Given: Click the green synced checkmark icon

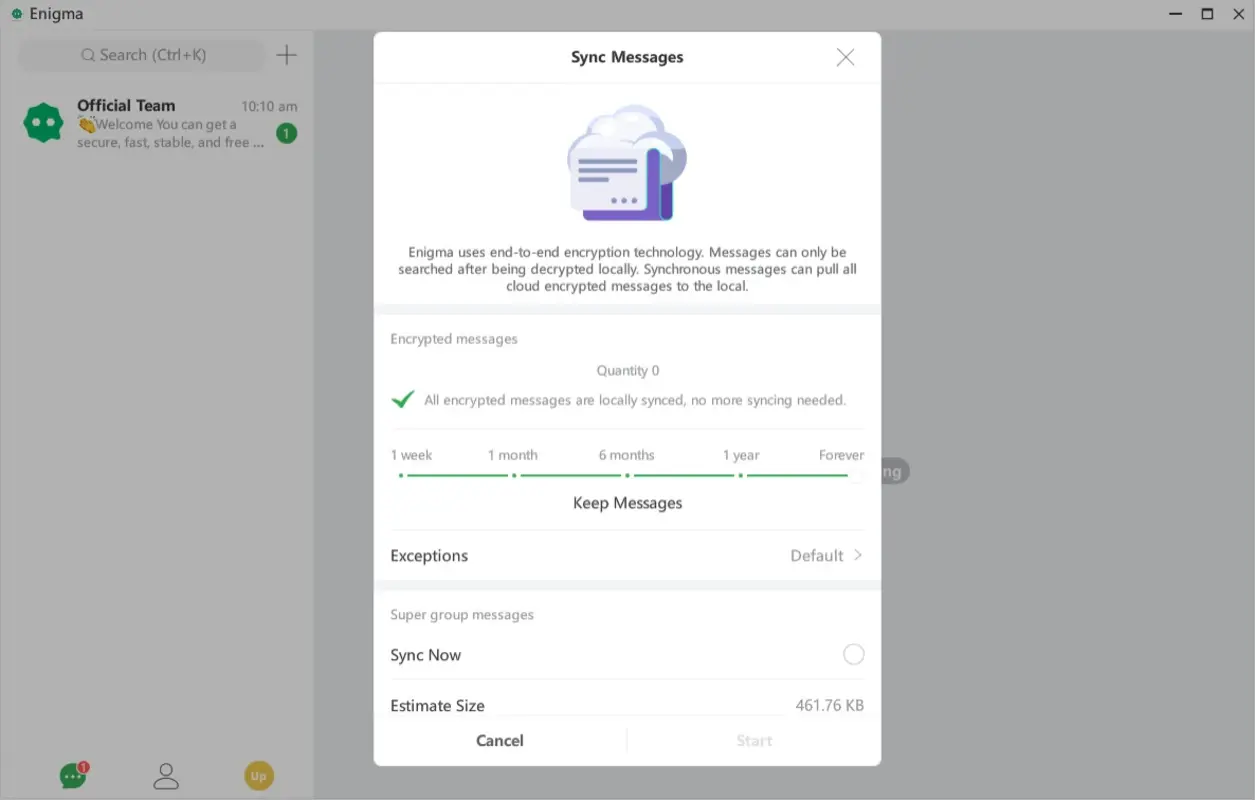Looking at the screenshot, I should click(x=402, y=398).
